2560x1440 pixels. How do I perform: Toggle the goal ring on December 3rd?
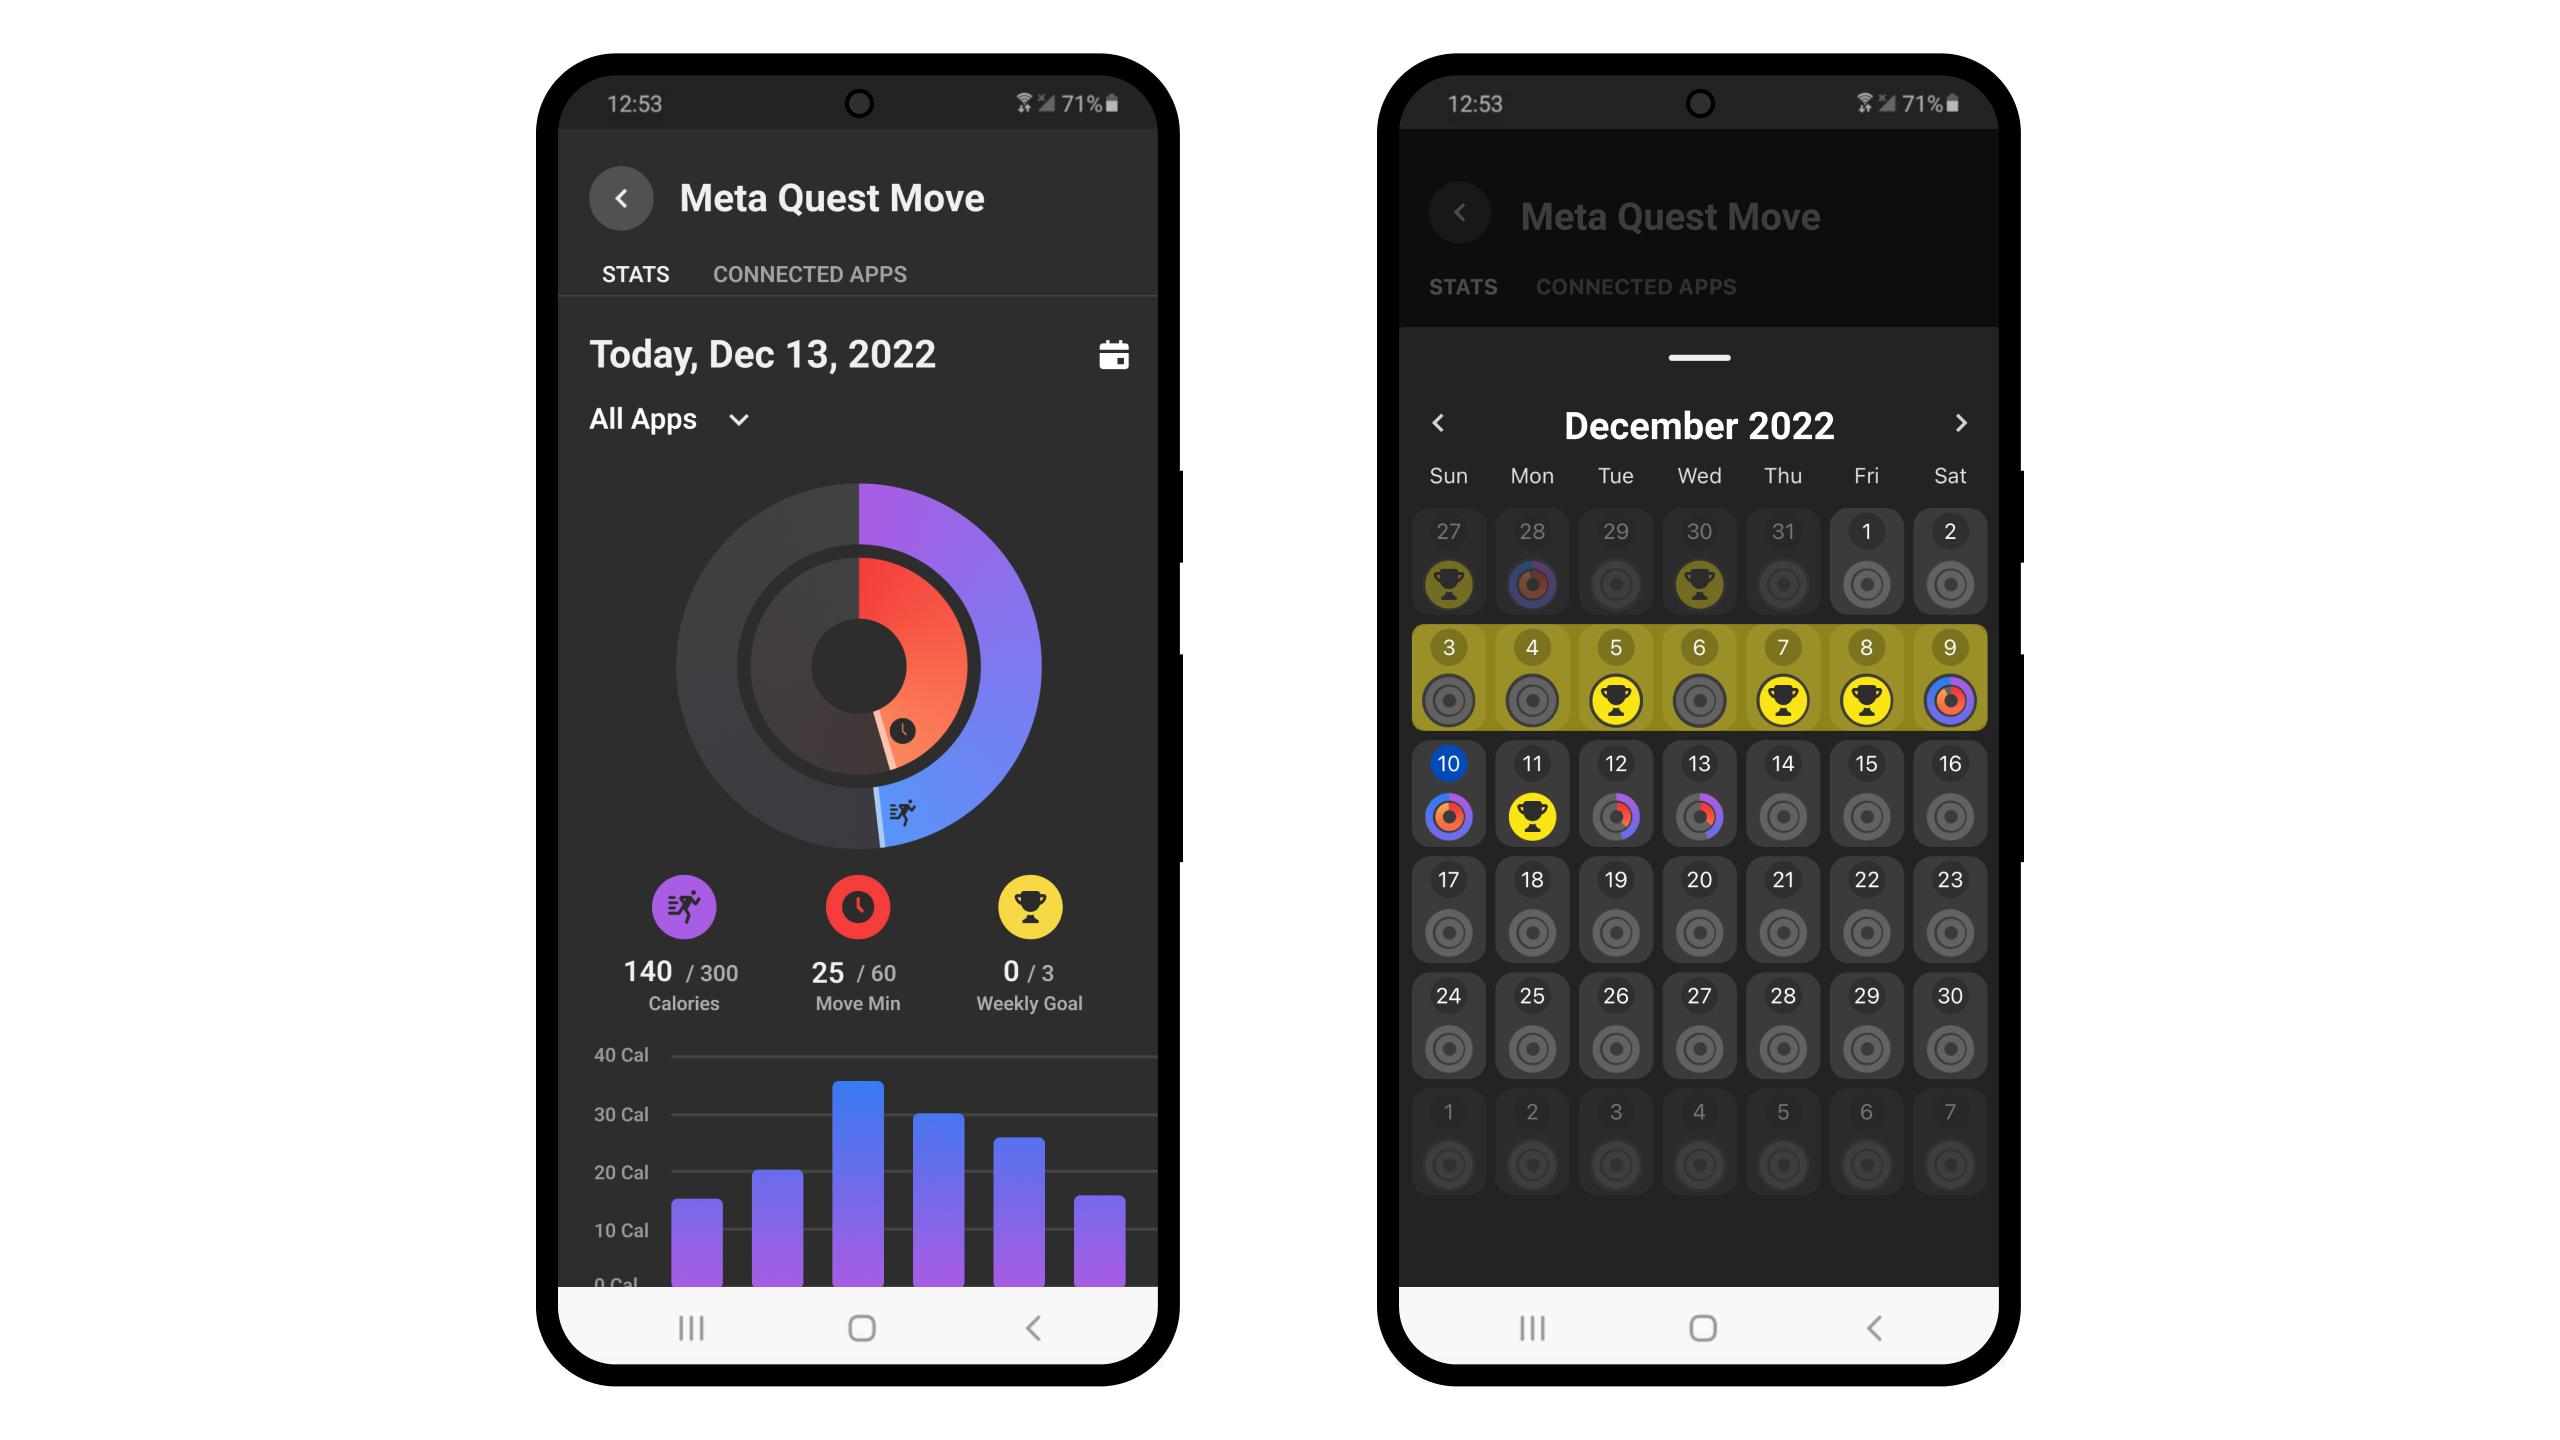tap(1447, 698)
